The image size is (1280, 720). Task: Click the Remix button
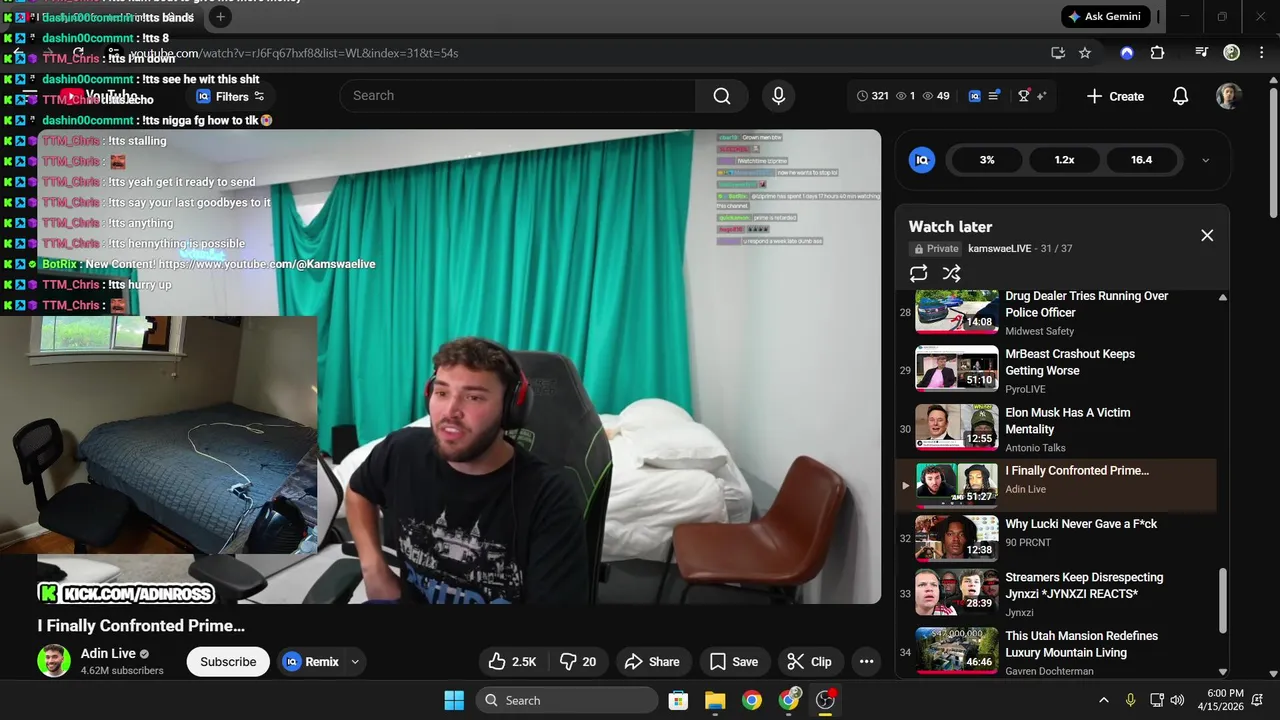311,661
